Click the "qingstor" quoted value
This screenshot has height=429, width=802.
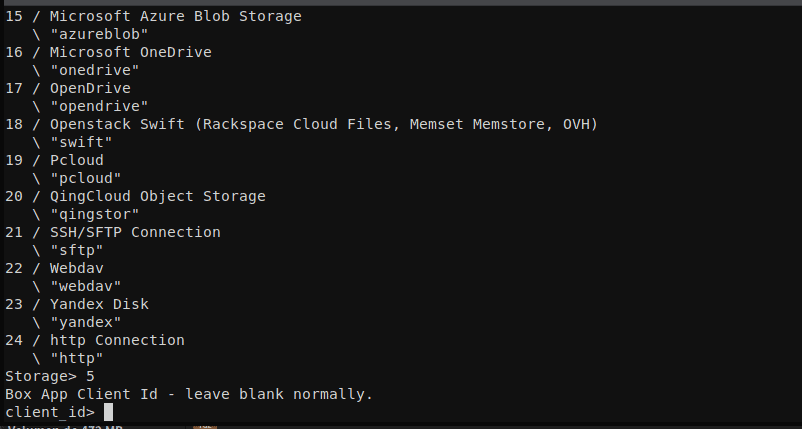[95, 214]
